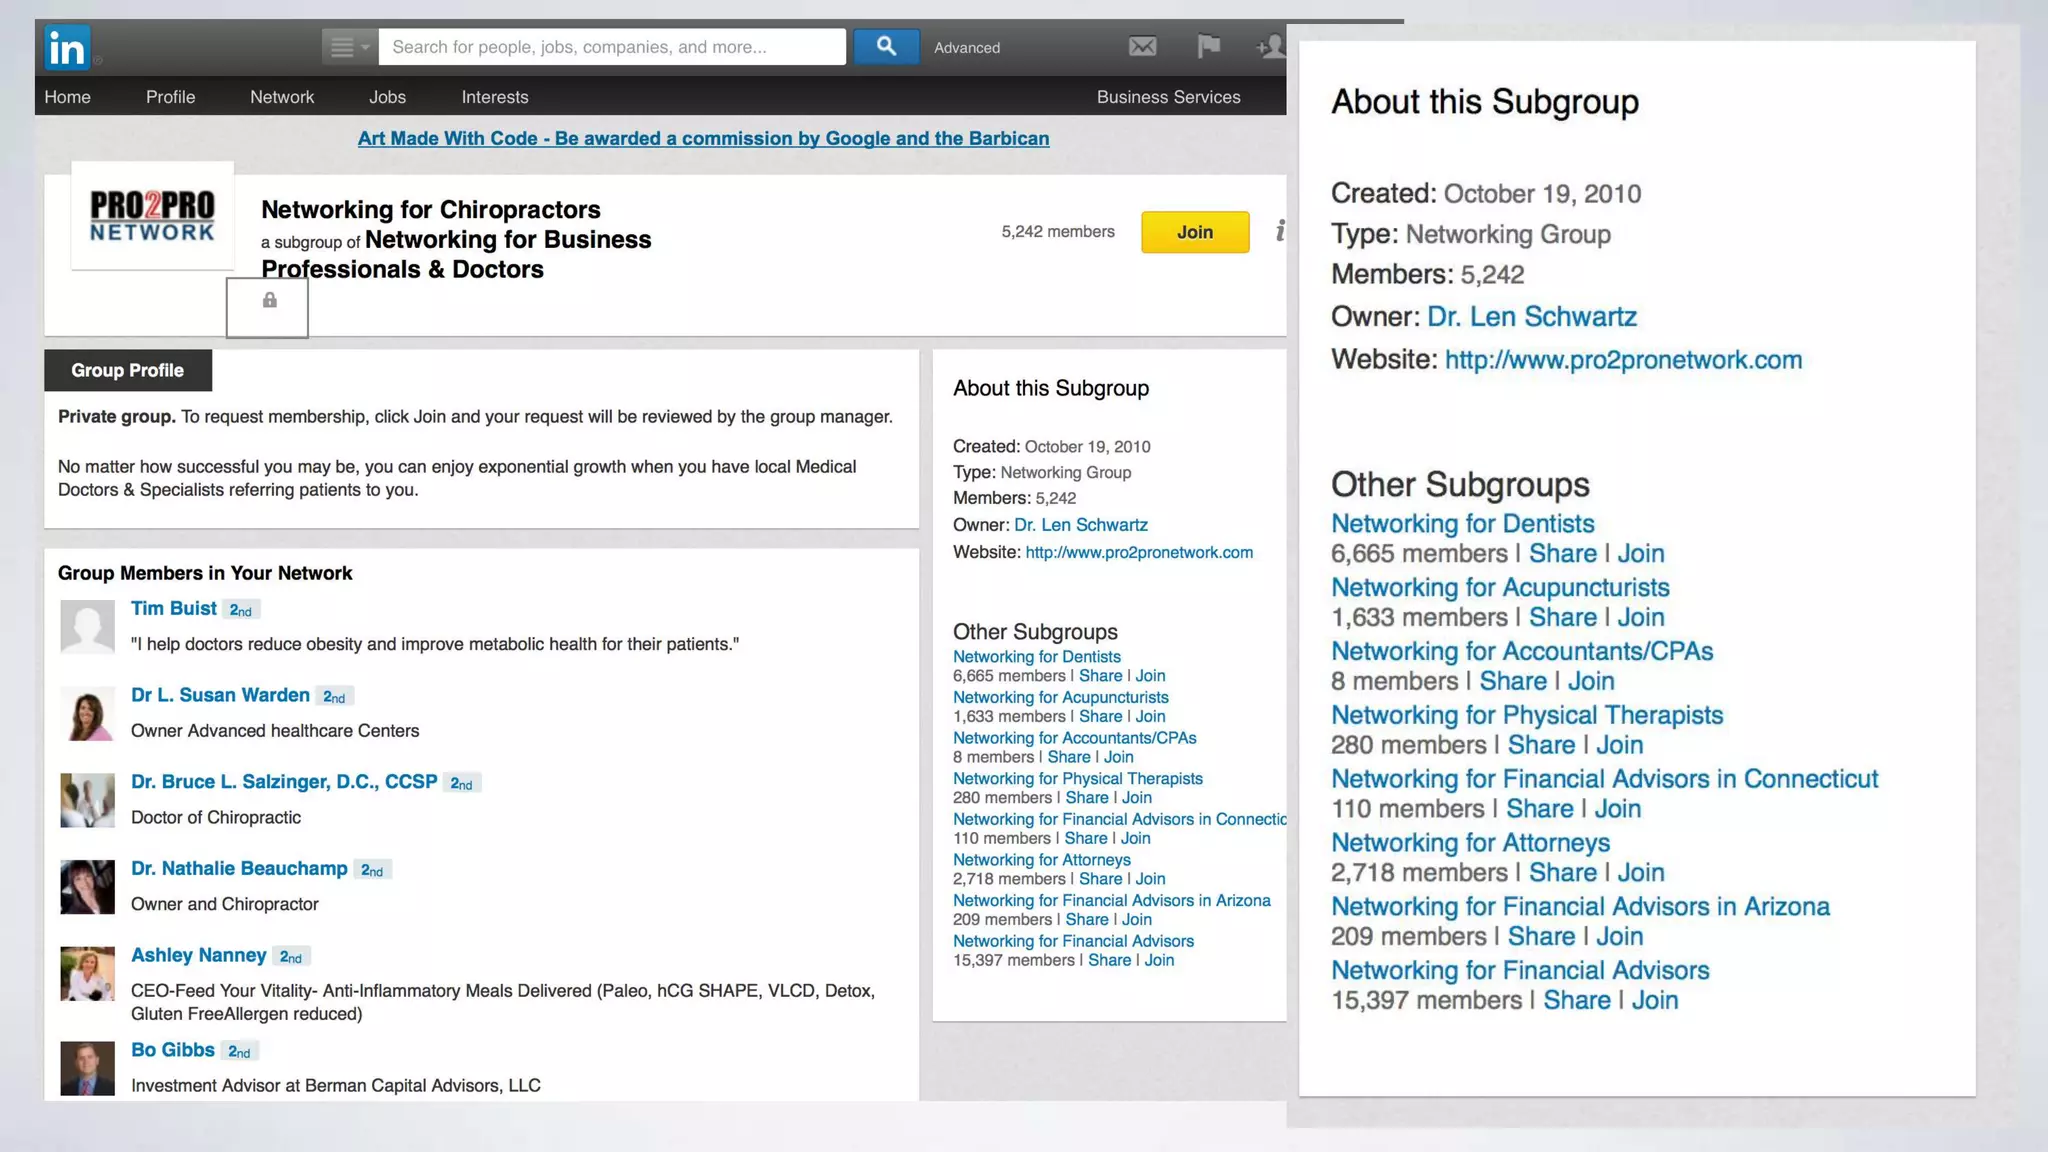This screenshot has width=2048, height=1152.
Task: Open the notifications flag icon
Action: click(1208, 46)
